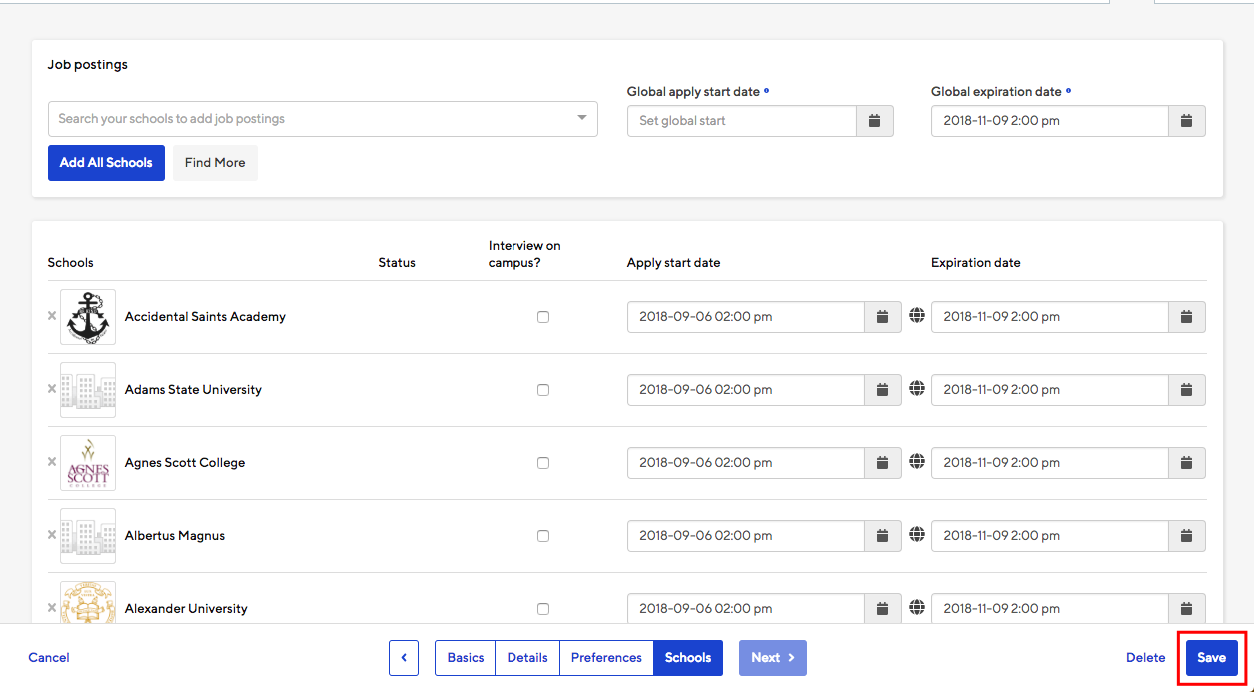The image size is (1254, 692).
Task: Remove Adams State University with X icon
Action: tap(52, 389)
